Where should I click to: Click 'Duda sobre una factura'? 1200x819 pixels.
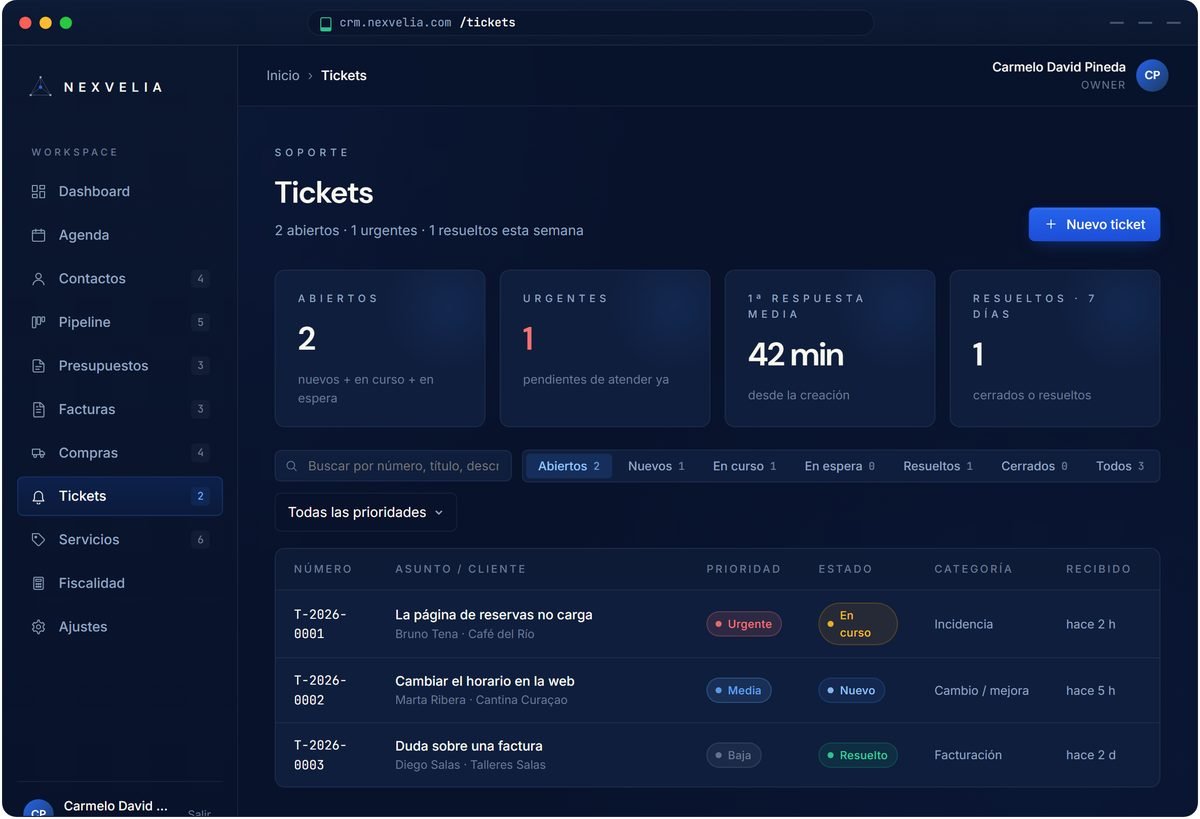pos(469,746)
